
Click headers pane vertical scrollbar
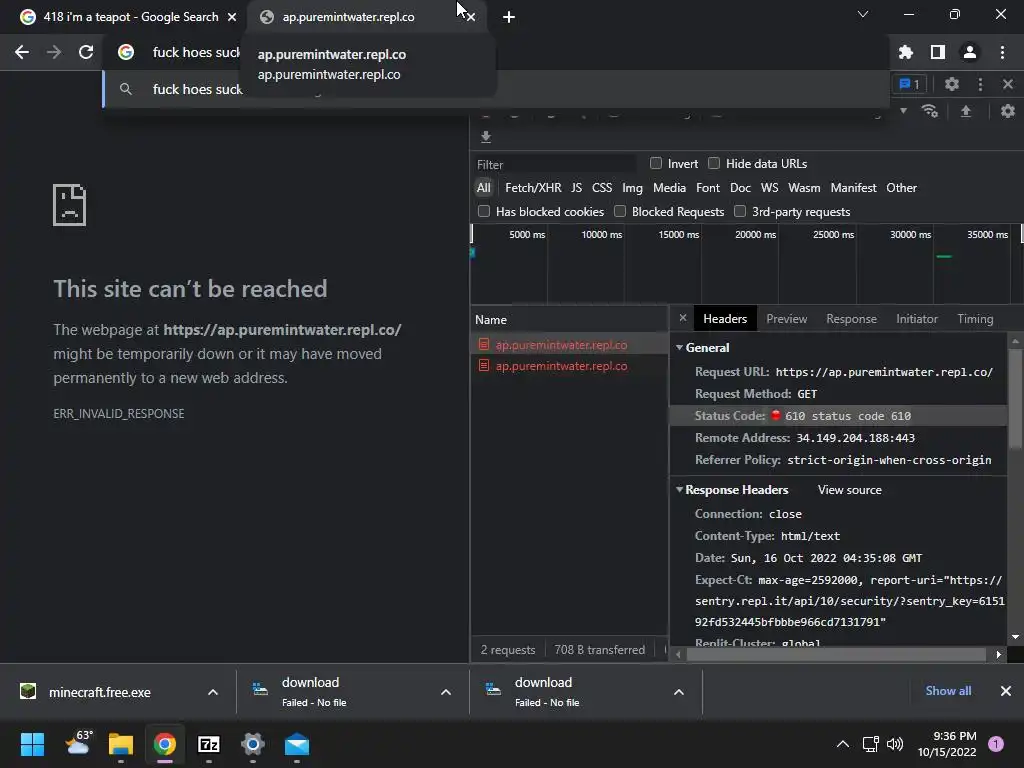[1015, 398]
